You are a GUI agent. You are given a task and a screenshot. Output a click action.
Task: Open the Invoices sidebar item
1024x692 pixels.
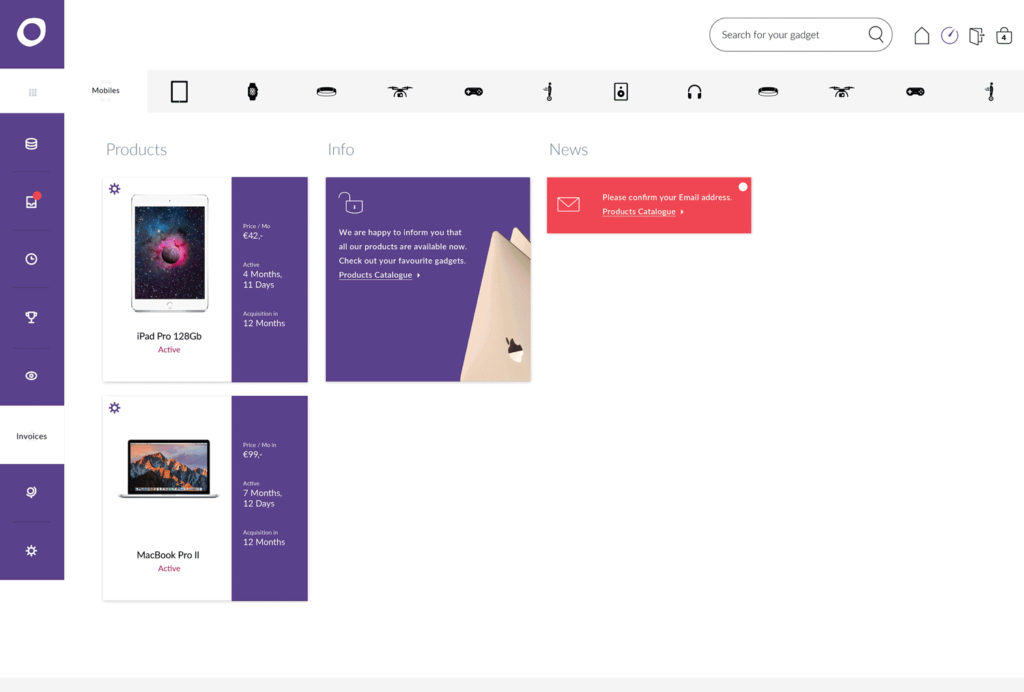click(32, 436)
